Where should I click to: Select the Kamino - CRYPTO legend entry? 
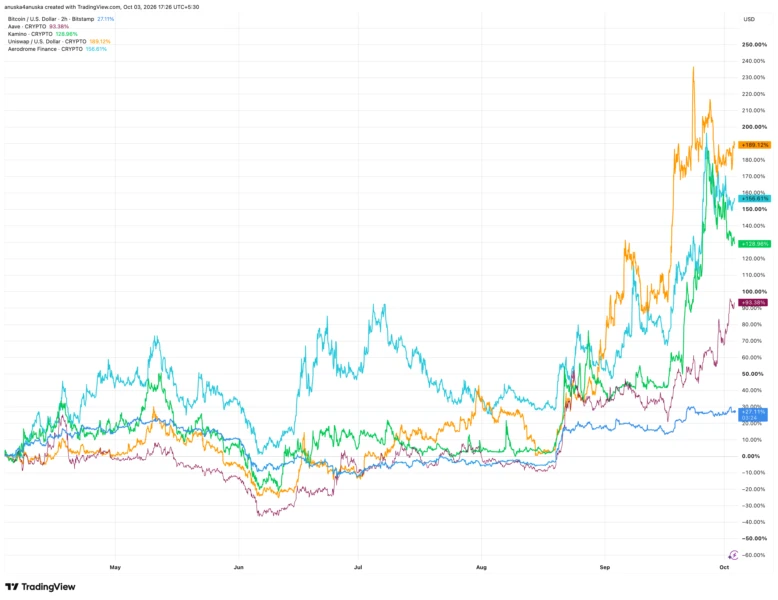pyautogui.click(x=43, y=34)
